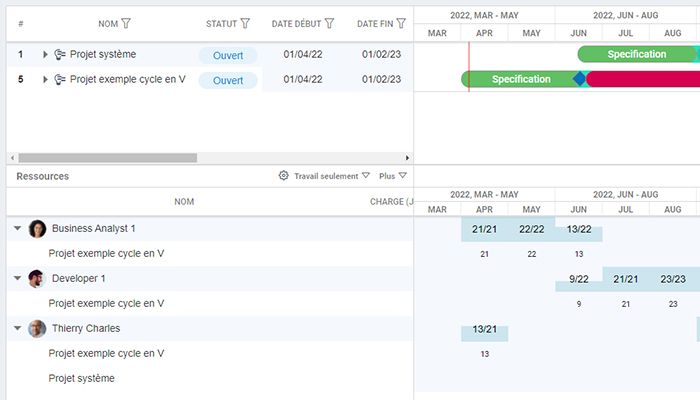Viewport: 700px width, 400px height.
Task: Select Projet exemple cycle en V under Developer 1
Action: click(x=106, y=303)
